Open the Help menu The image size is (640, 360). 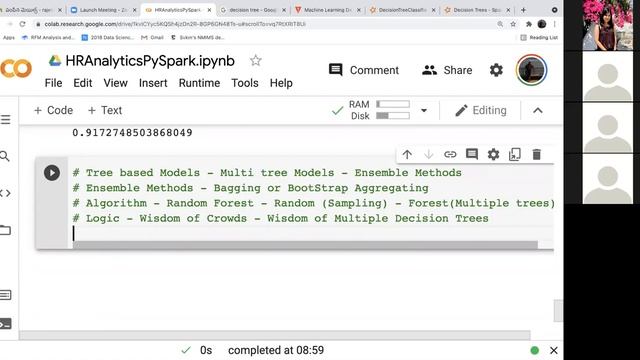click(x=281, y=83)
